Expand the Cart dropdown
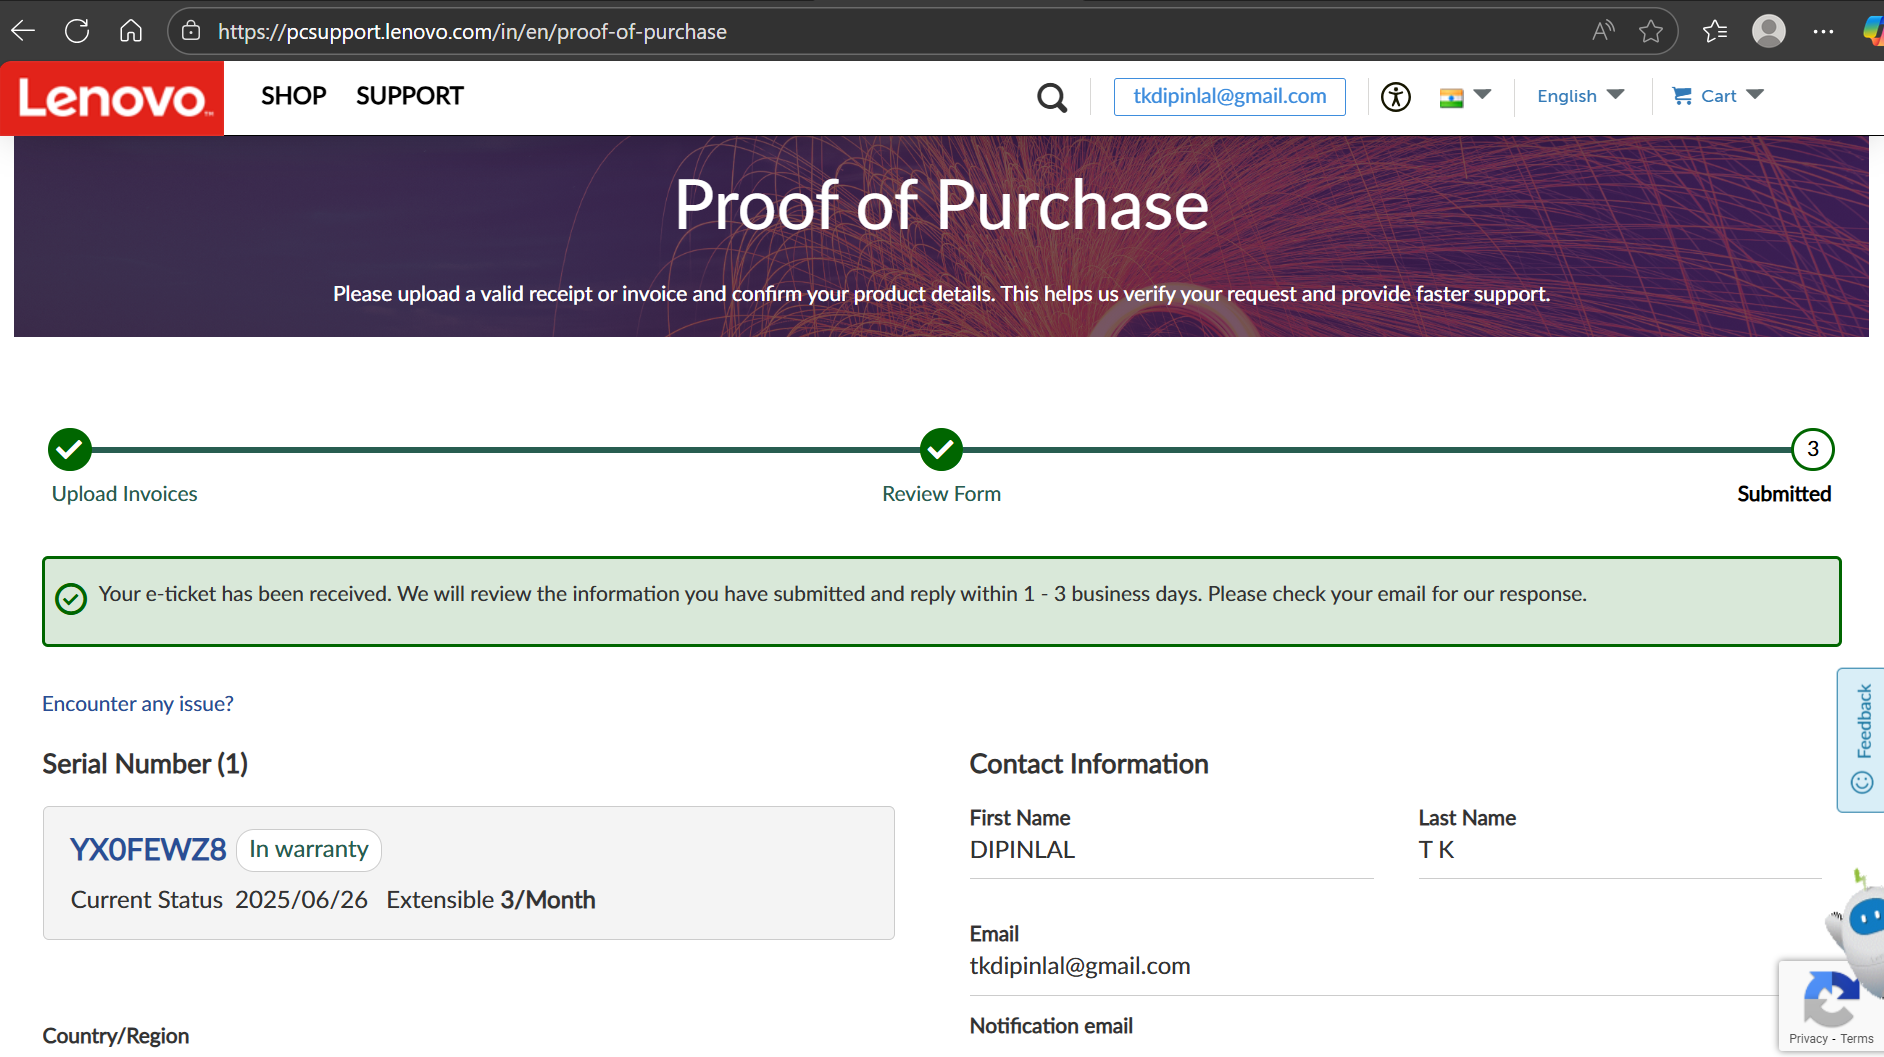1884x1057 pixels. (x=1718, y=96)
